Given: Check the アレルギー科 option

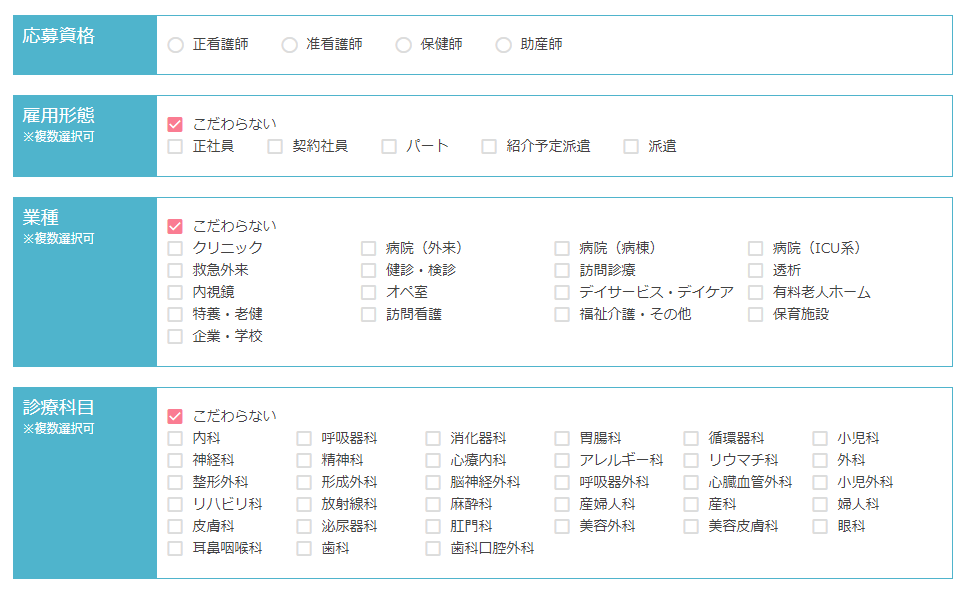Looking at the screenshot, I should point(562,461).
